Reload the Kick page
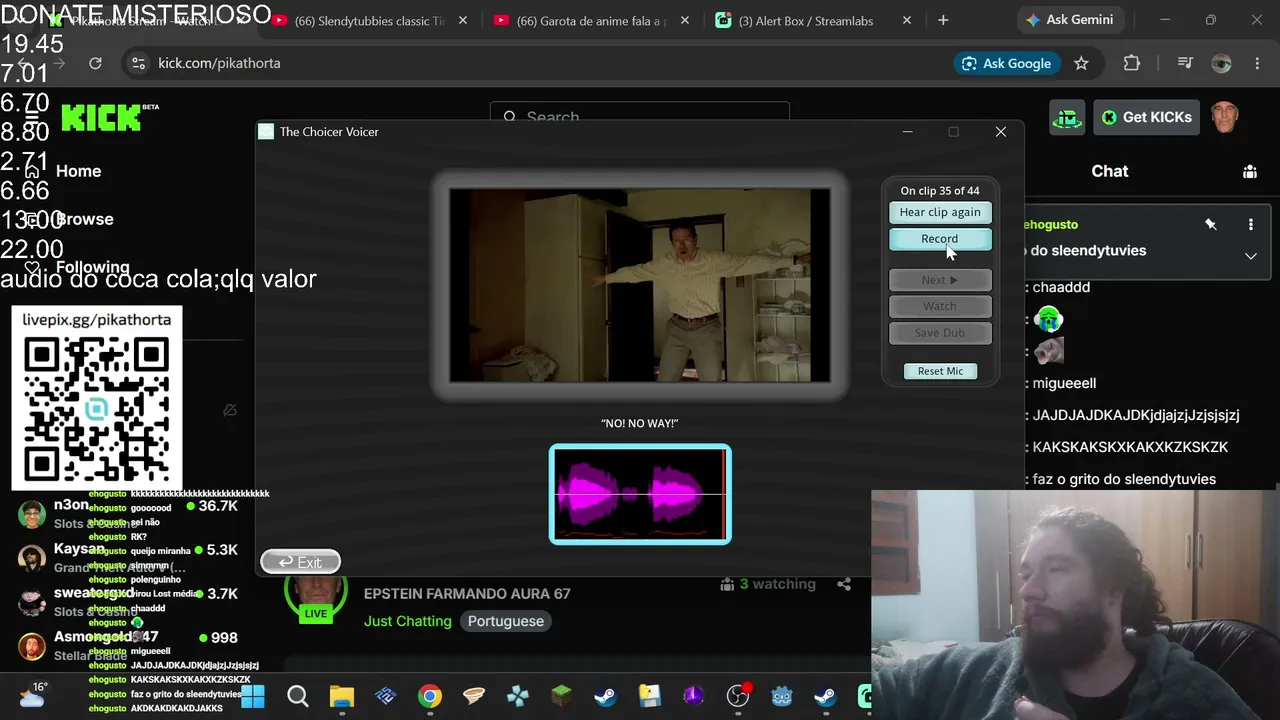This screenshot has width=1280, height=720. [95, 63]
